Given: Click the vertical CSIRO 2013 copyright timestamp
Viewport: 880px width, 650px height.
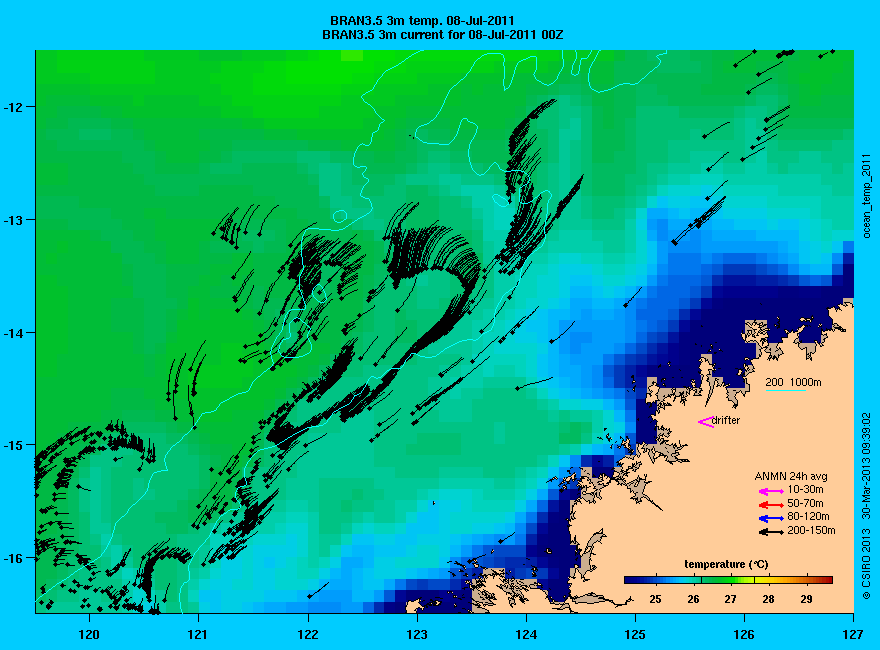Looking at the screenshot, I should (867, 506).
